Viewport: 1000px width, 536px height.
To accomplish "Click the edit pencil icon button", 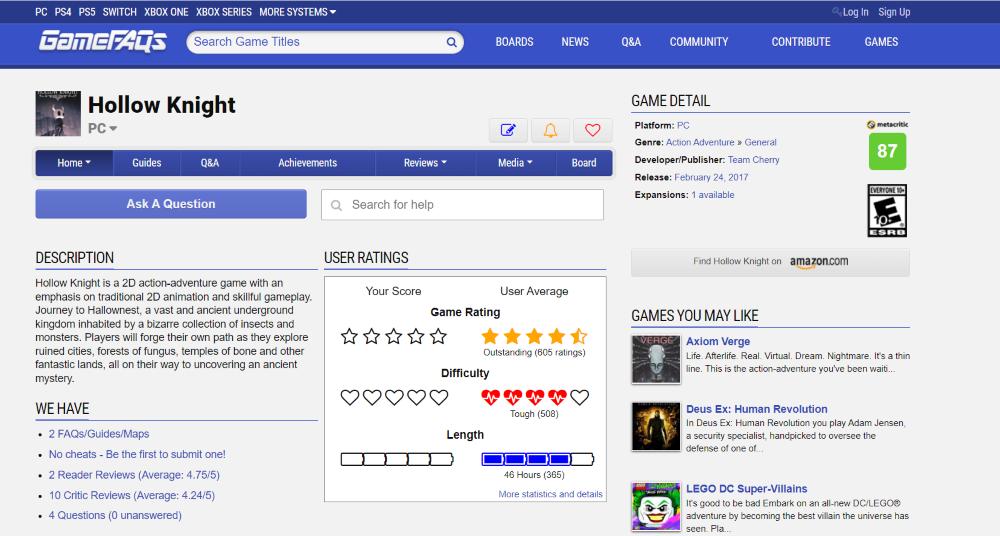I will tap(508, 130).
